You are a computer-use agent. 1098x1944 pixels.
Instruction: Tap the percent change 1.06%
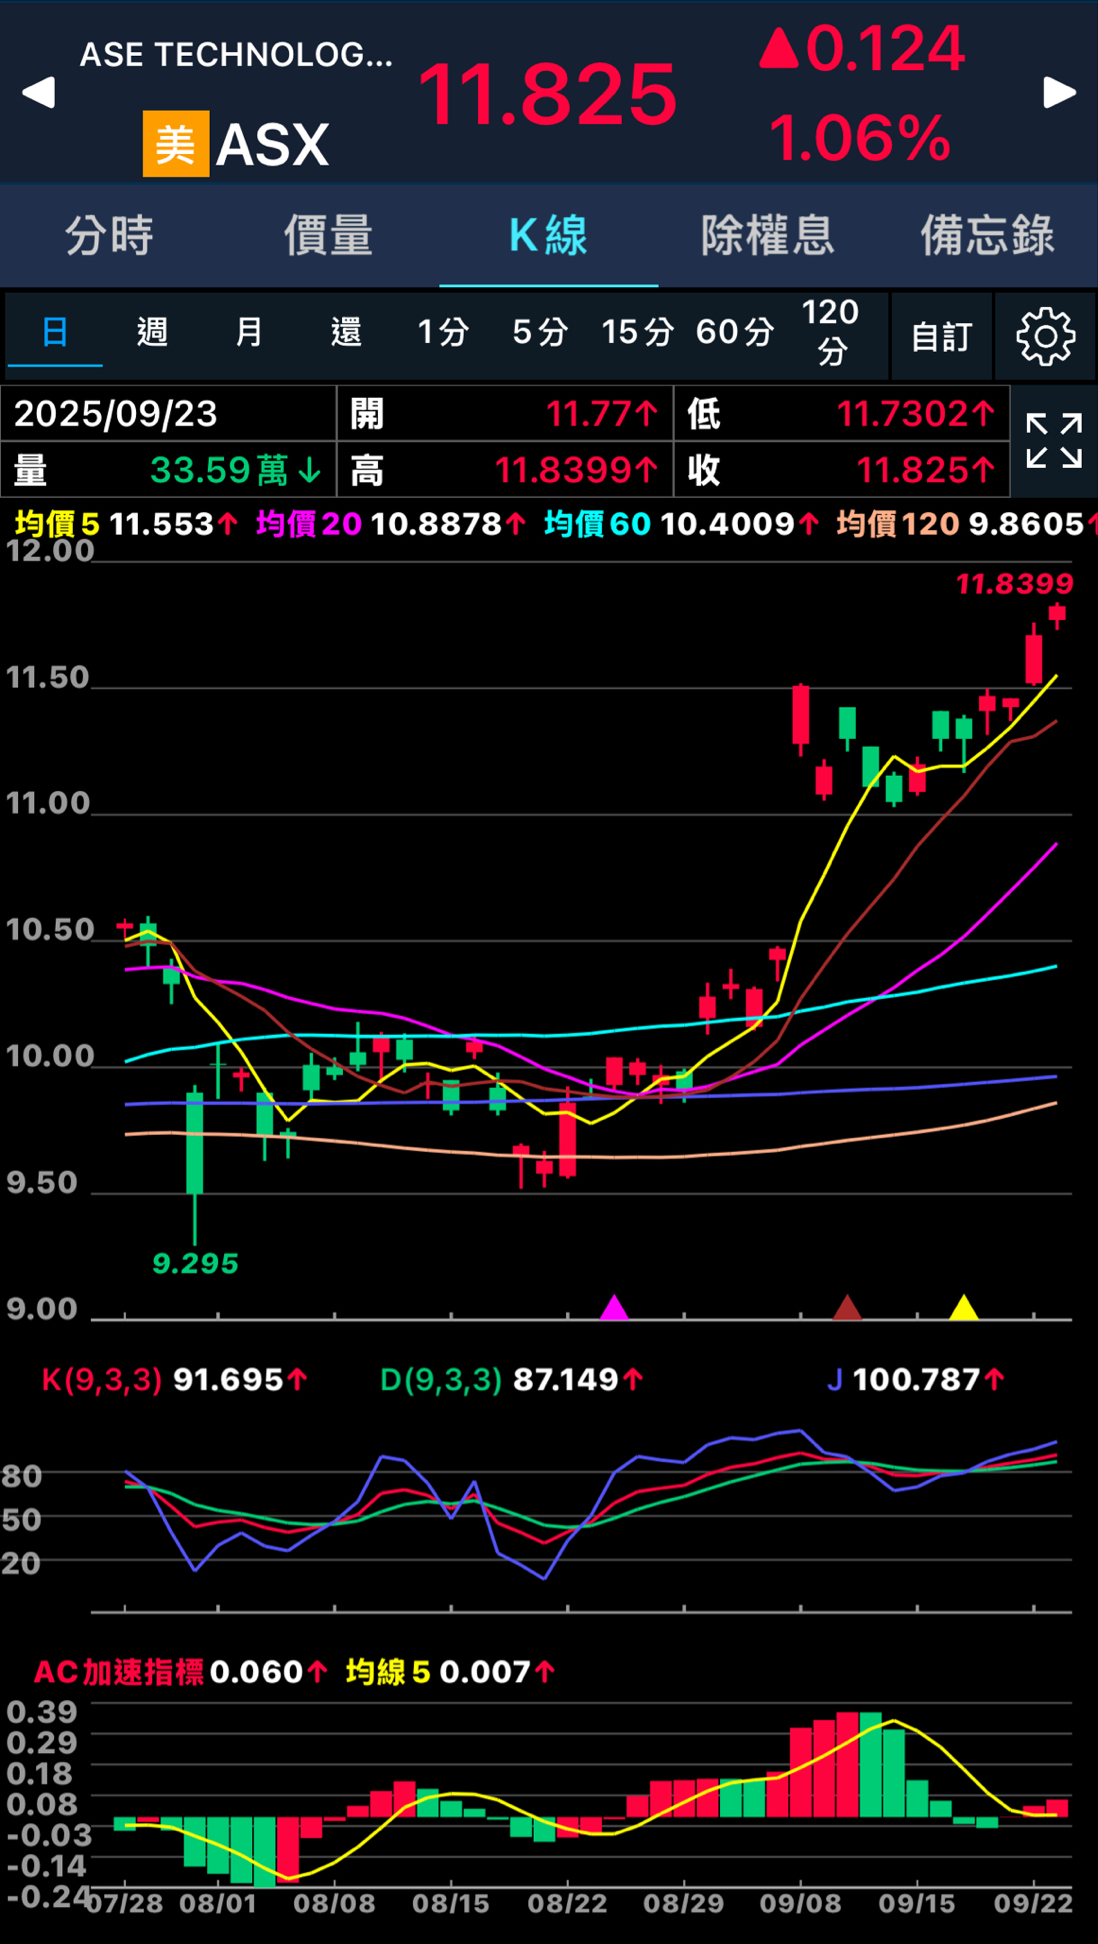click(859, 138)
